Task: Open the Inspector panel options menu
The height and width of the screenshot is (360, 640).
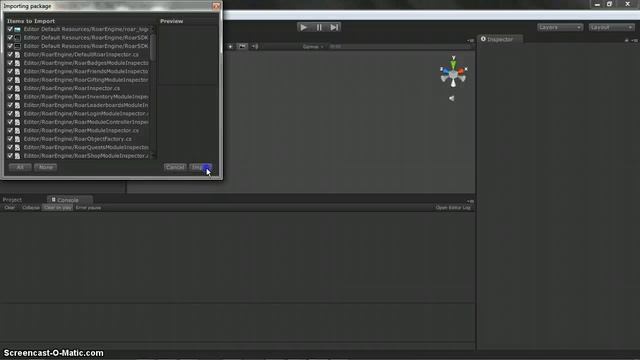Action: click(635, 40)
